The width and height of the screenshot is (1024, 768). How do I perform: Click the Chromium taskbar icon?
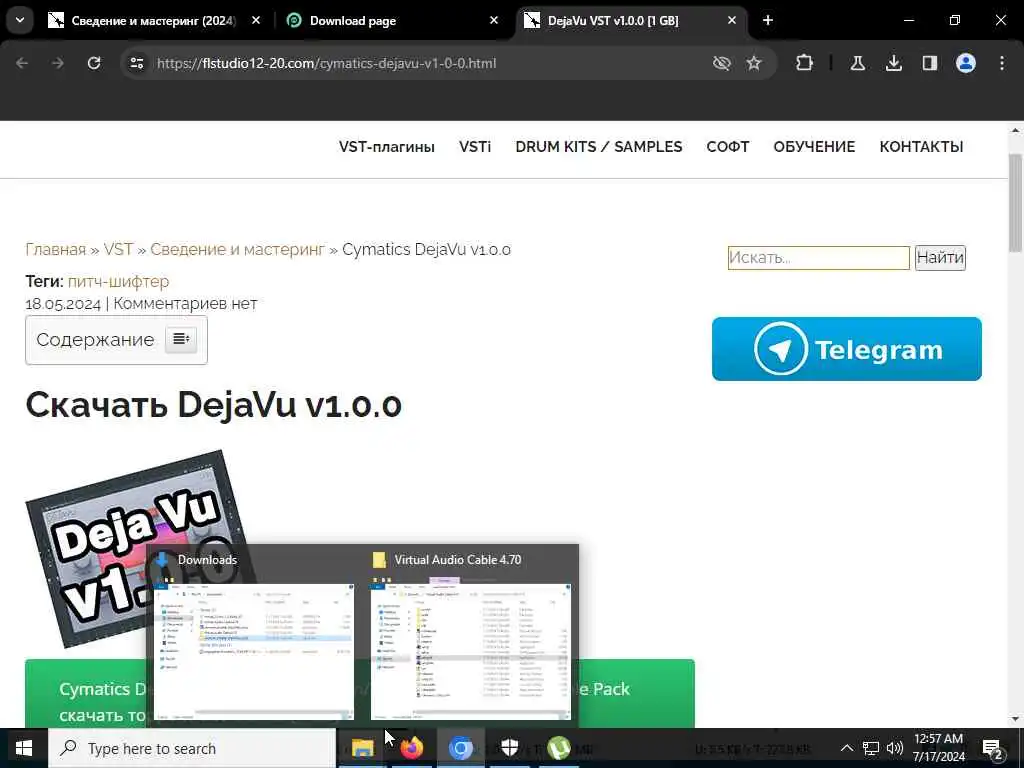[460, 748]
